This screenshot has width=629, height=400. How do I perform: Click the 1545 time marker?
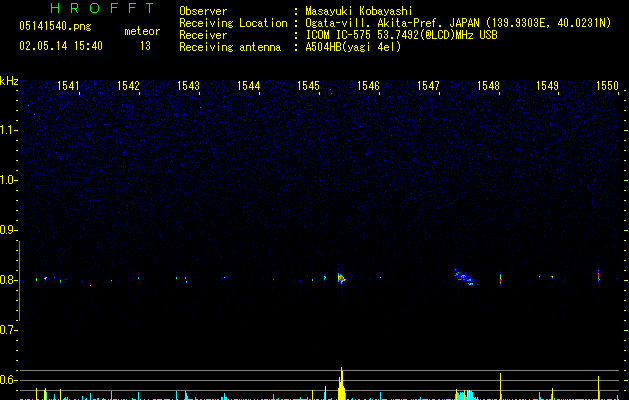coord(308,86)
